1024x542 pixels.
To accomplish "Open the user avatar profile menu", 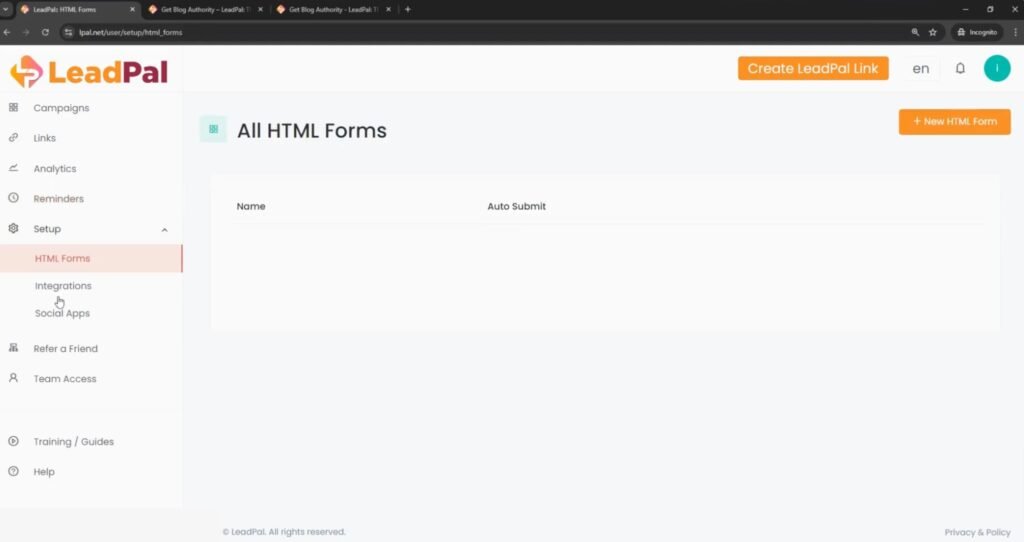I will 997,68.
